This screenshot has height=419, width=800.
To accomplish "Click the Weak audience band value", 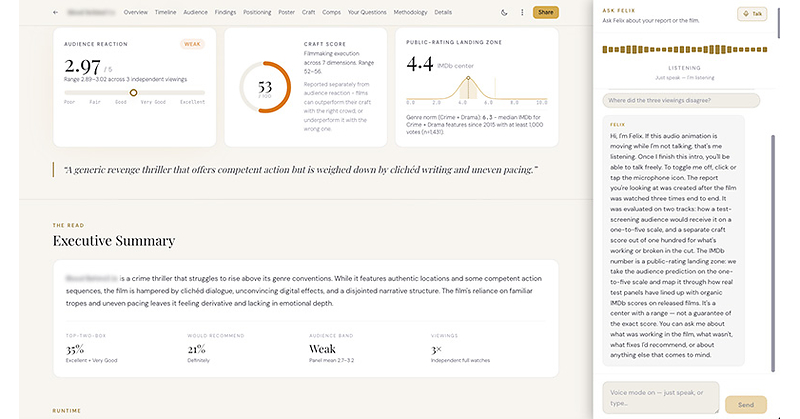I will click(322, 350).
